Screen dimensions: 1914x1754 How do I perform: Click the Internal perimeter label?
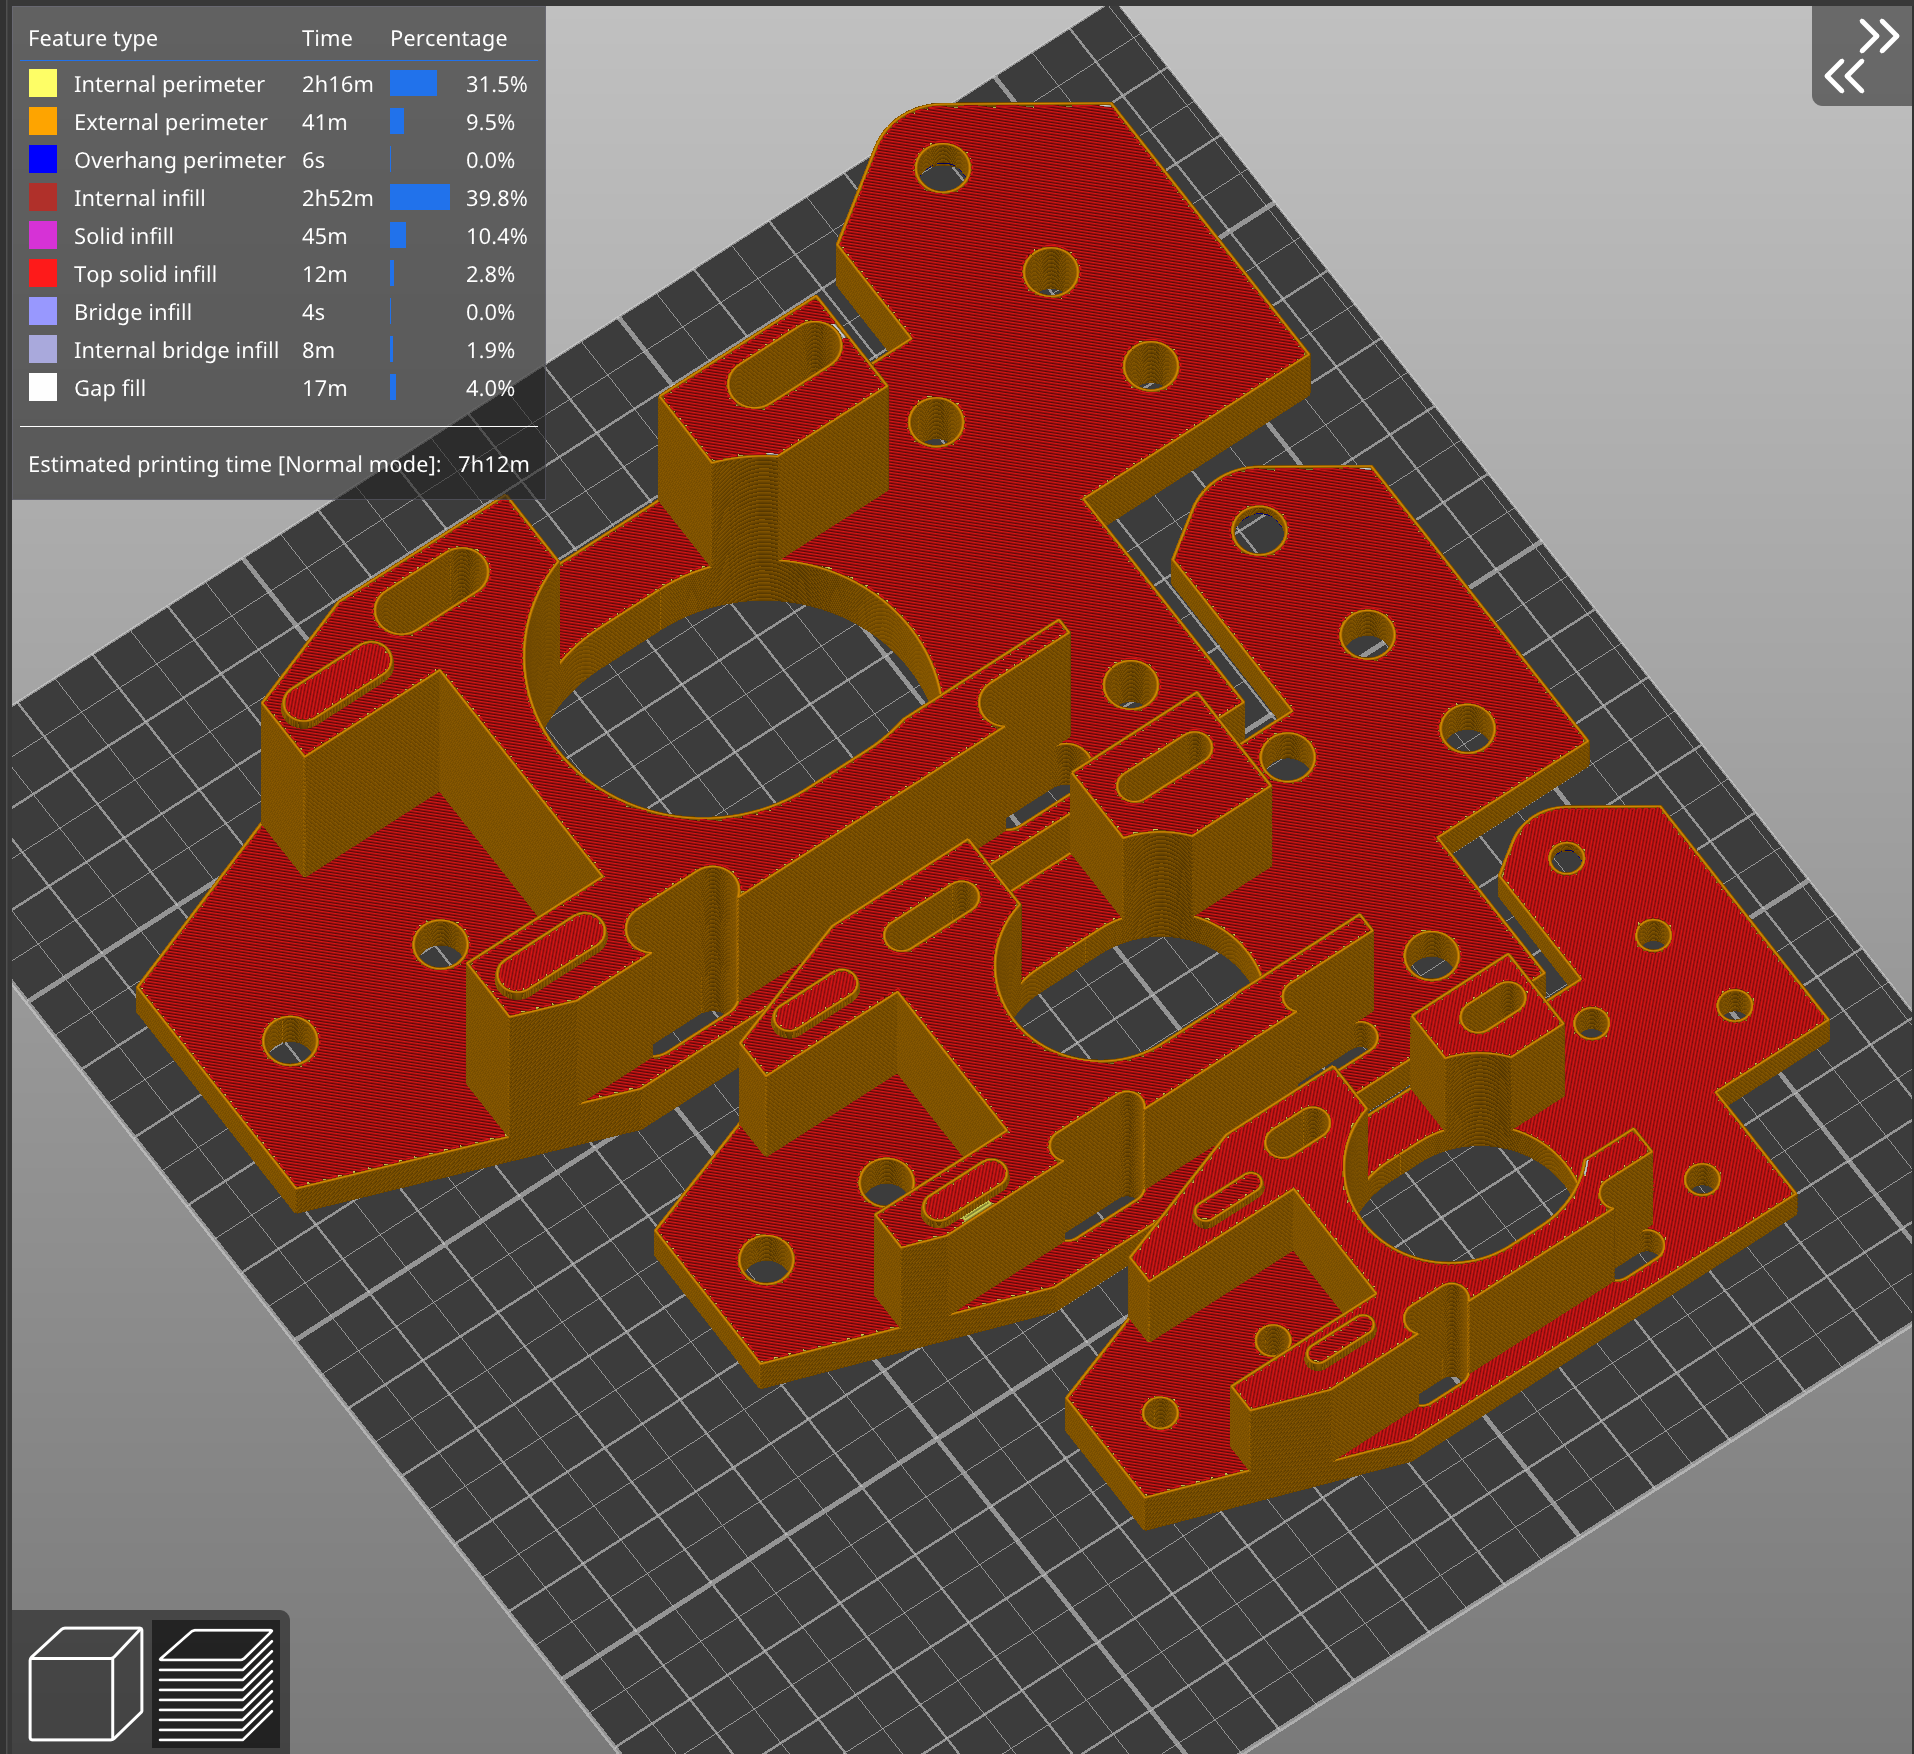[x=169, y=84]
